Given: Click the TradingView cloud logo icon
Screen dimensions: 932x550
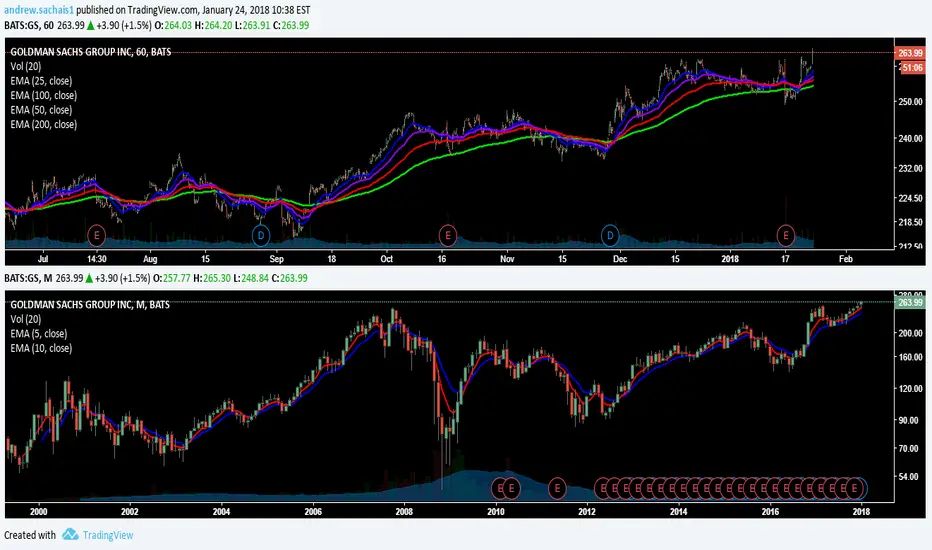Looking at the screenshot, I should coord(70,535).
